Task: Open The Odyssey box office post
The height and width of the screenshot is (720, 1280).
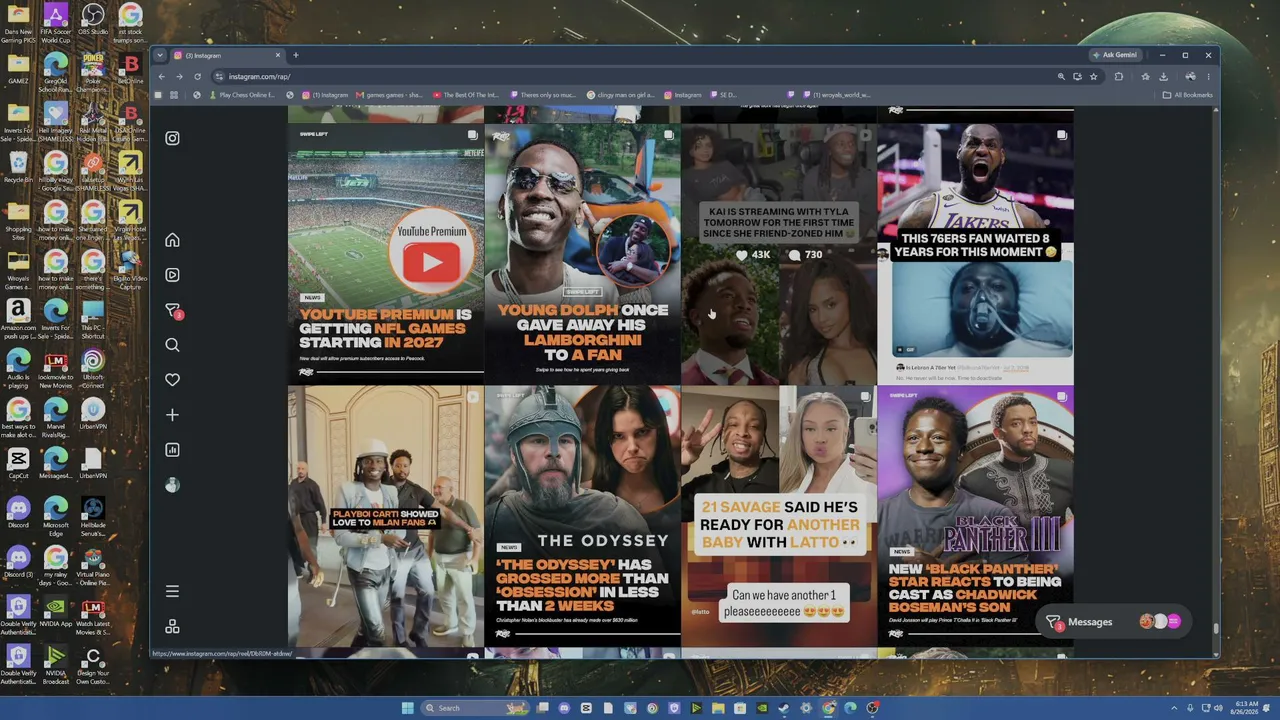Action: [x=582, y=517]
